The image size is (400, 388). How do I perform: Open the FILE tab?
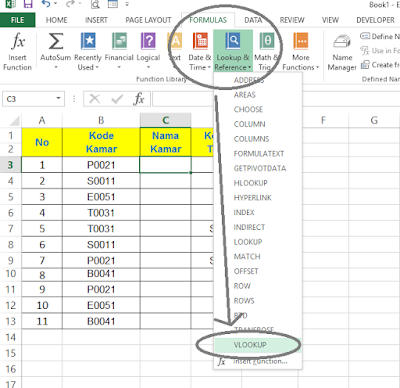[x=17, y=20]
